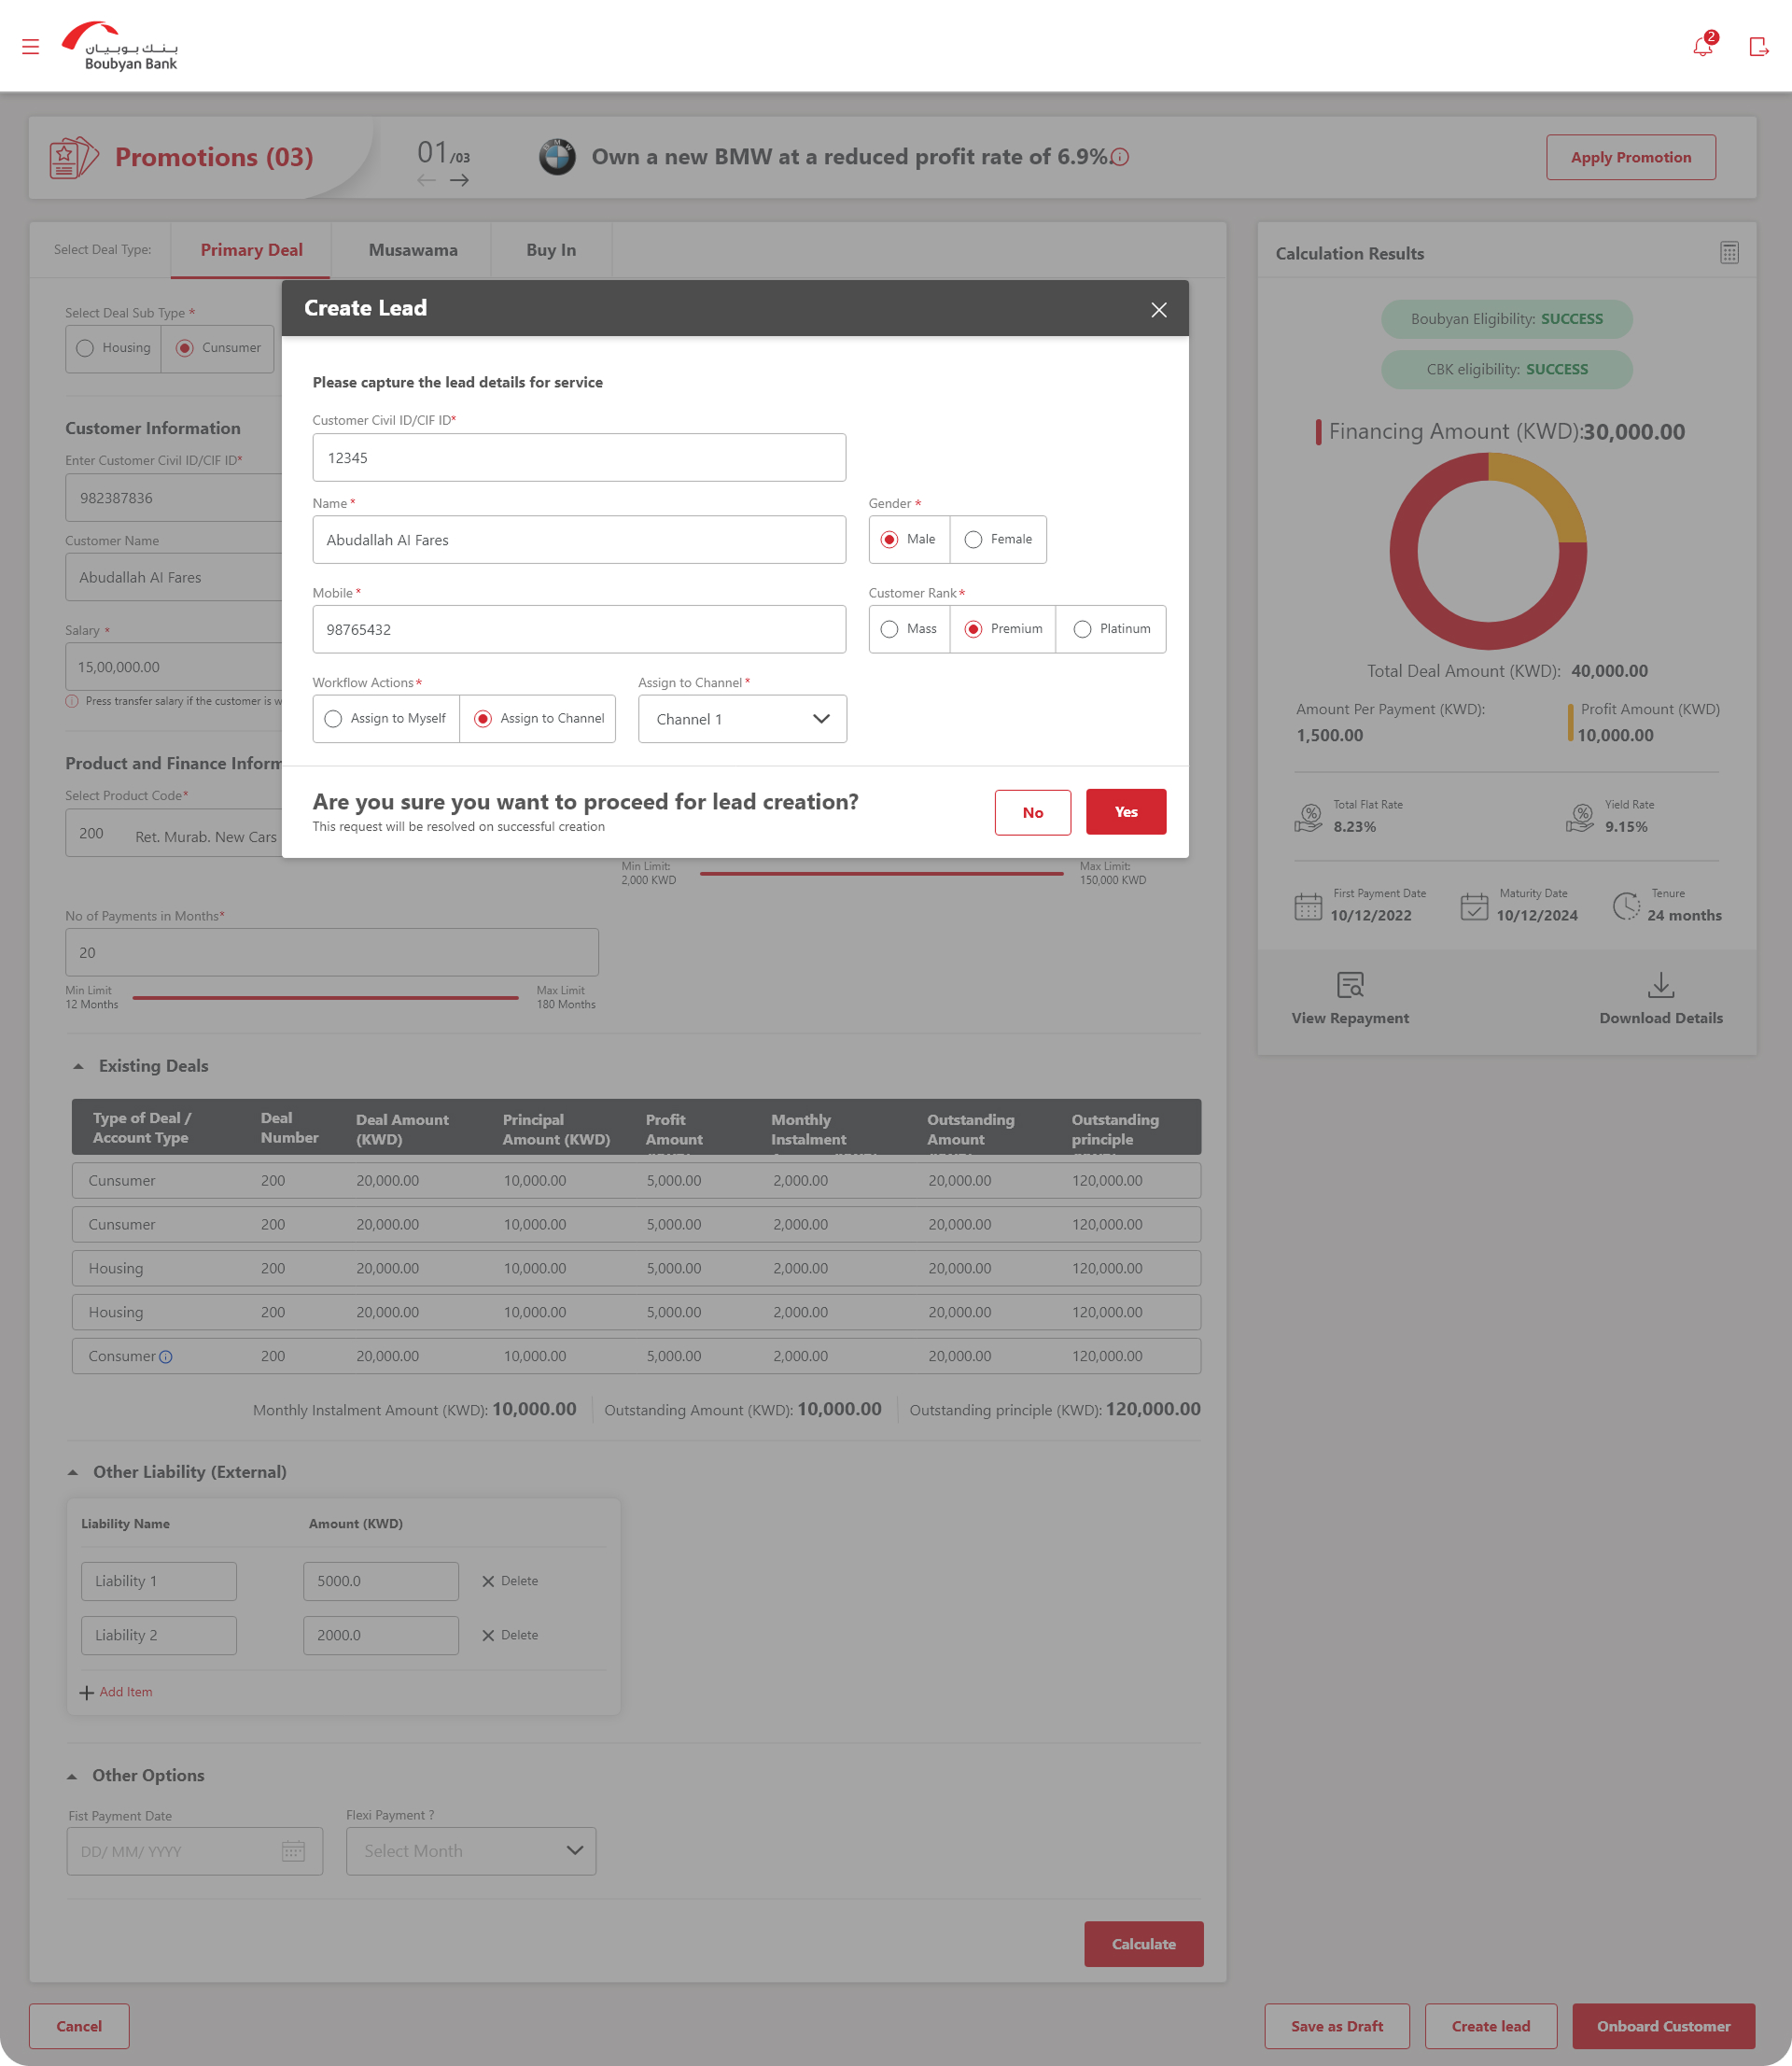Open the calculator icon in Calculation Results

[x=1729, y=253]
